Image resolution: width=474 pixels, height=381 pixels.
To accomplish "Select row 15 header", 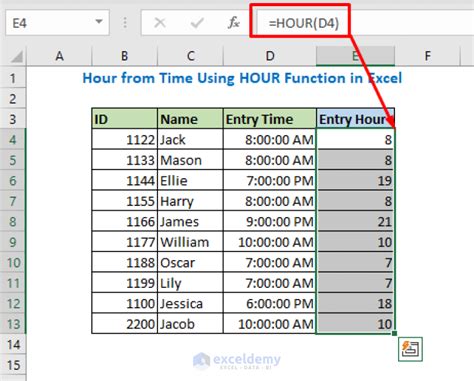I will pos(13,365).
